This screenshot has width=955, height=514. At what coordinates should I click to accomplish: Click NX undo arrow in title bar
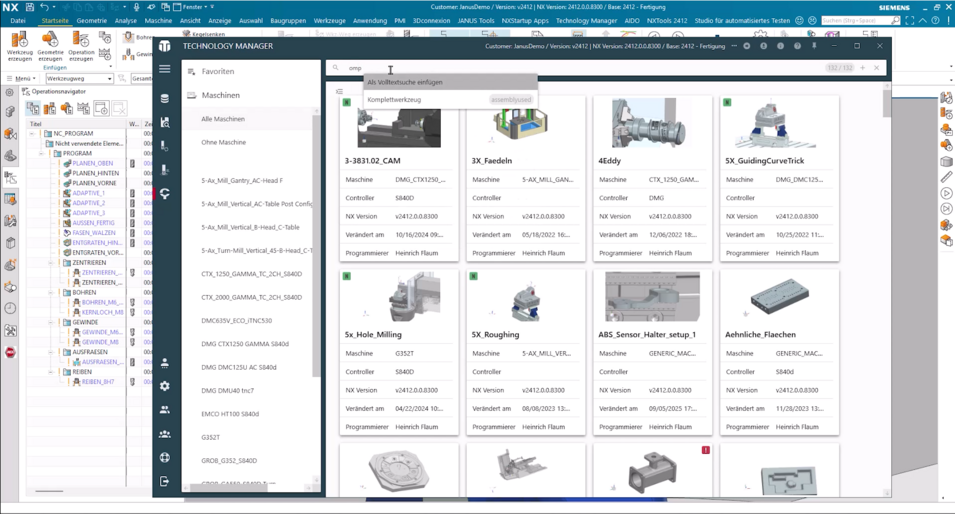[x=44, y=7]
